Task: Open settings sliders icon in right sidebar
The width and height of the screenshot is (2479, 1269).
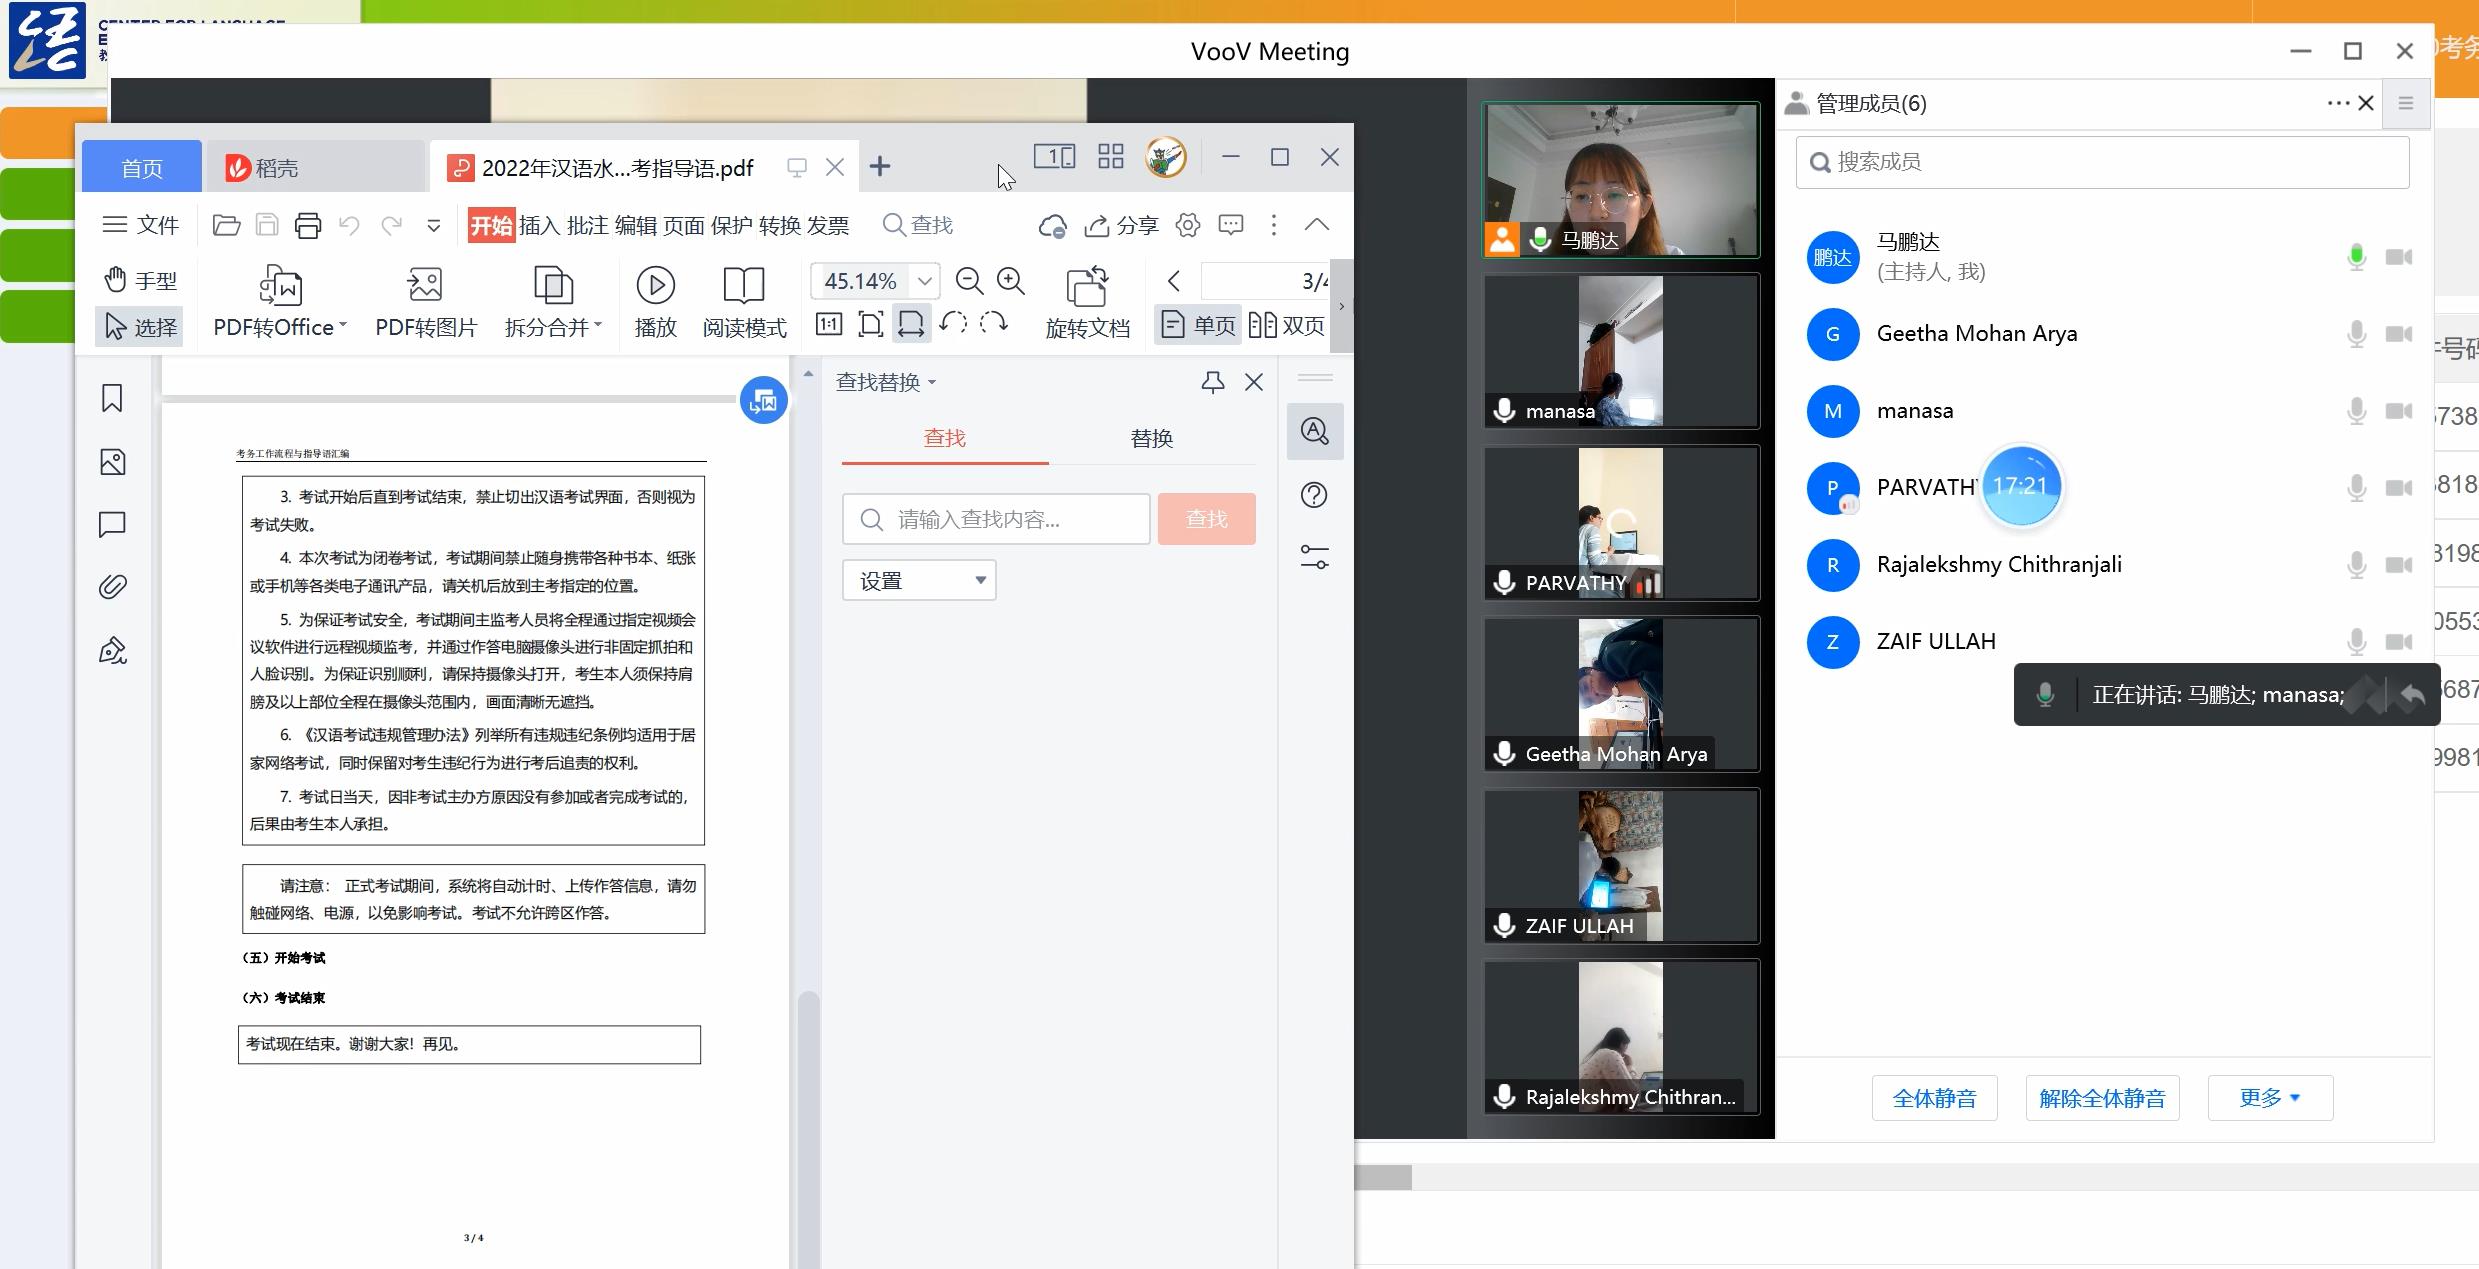Action: [x=1314, y=557]
